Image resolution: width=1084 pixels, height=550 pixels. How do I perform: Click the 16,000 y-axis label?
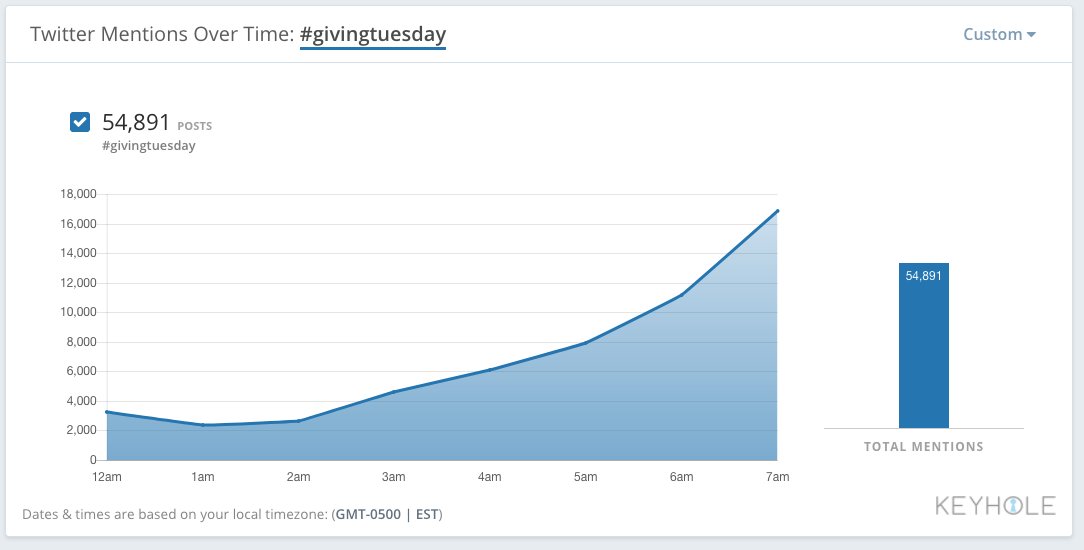click(77, 224)
